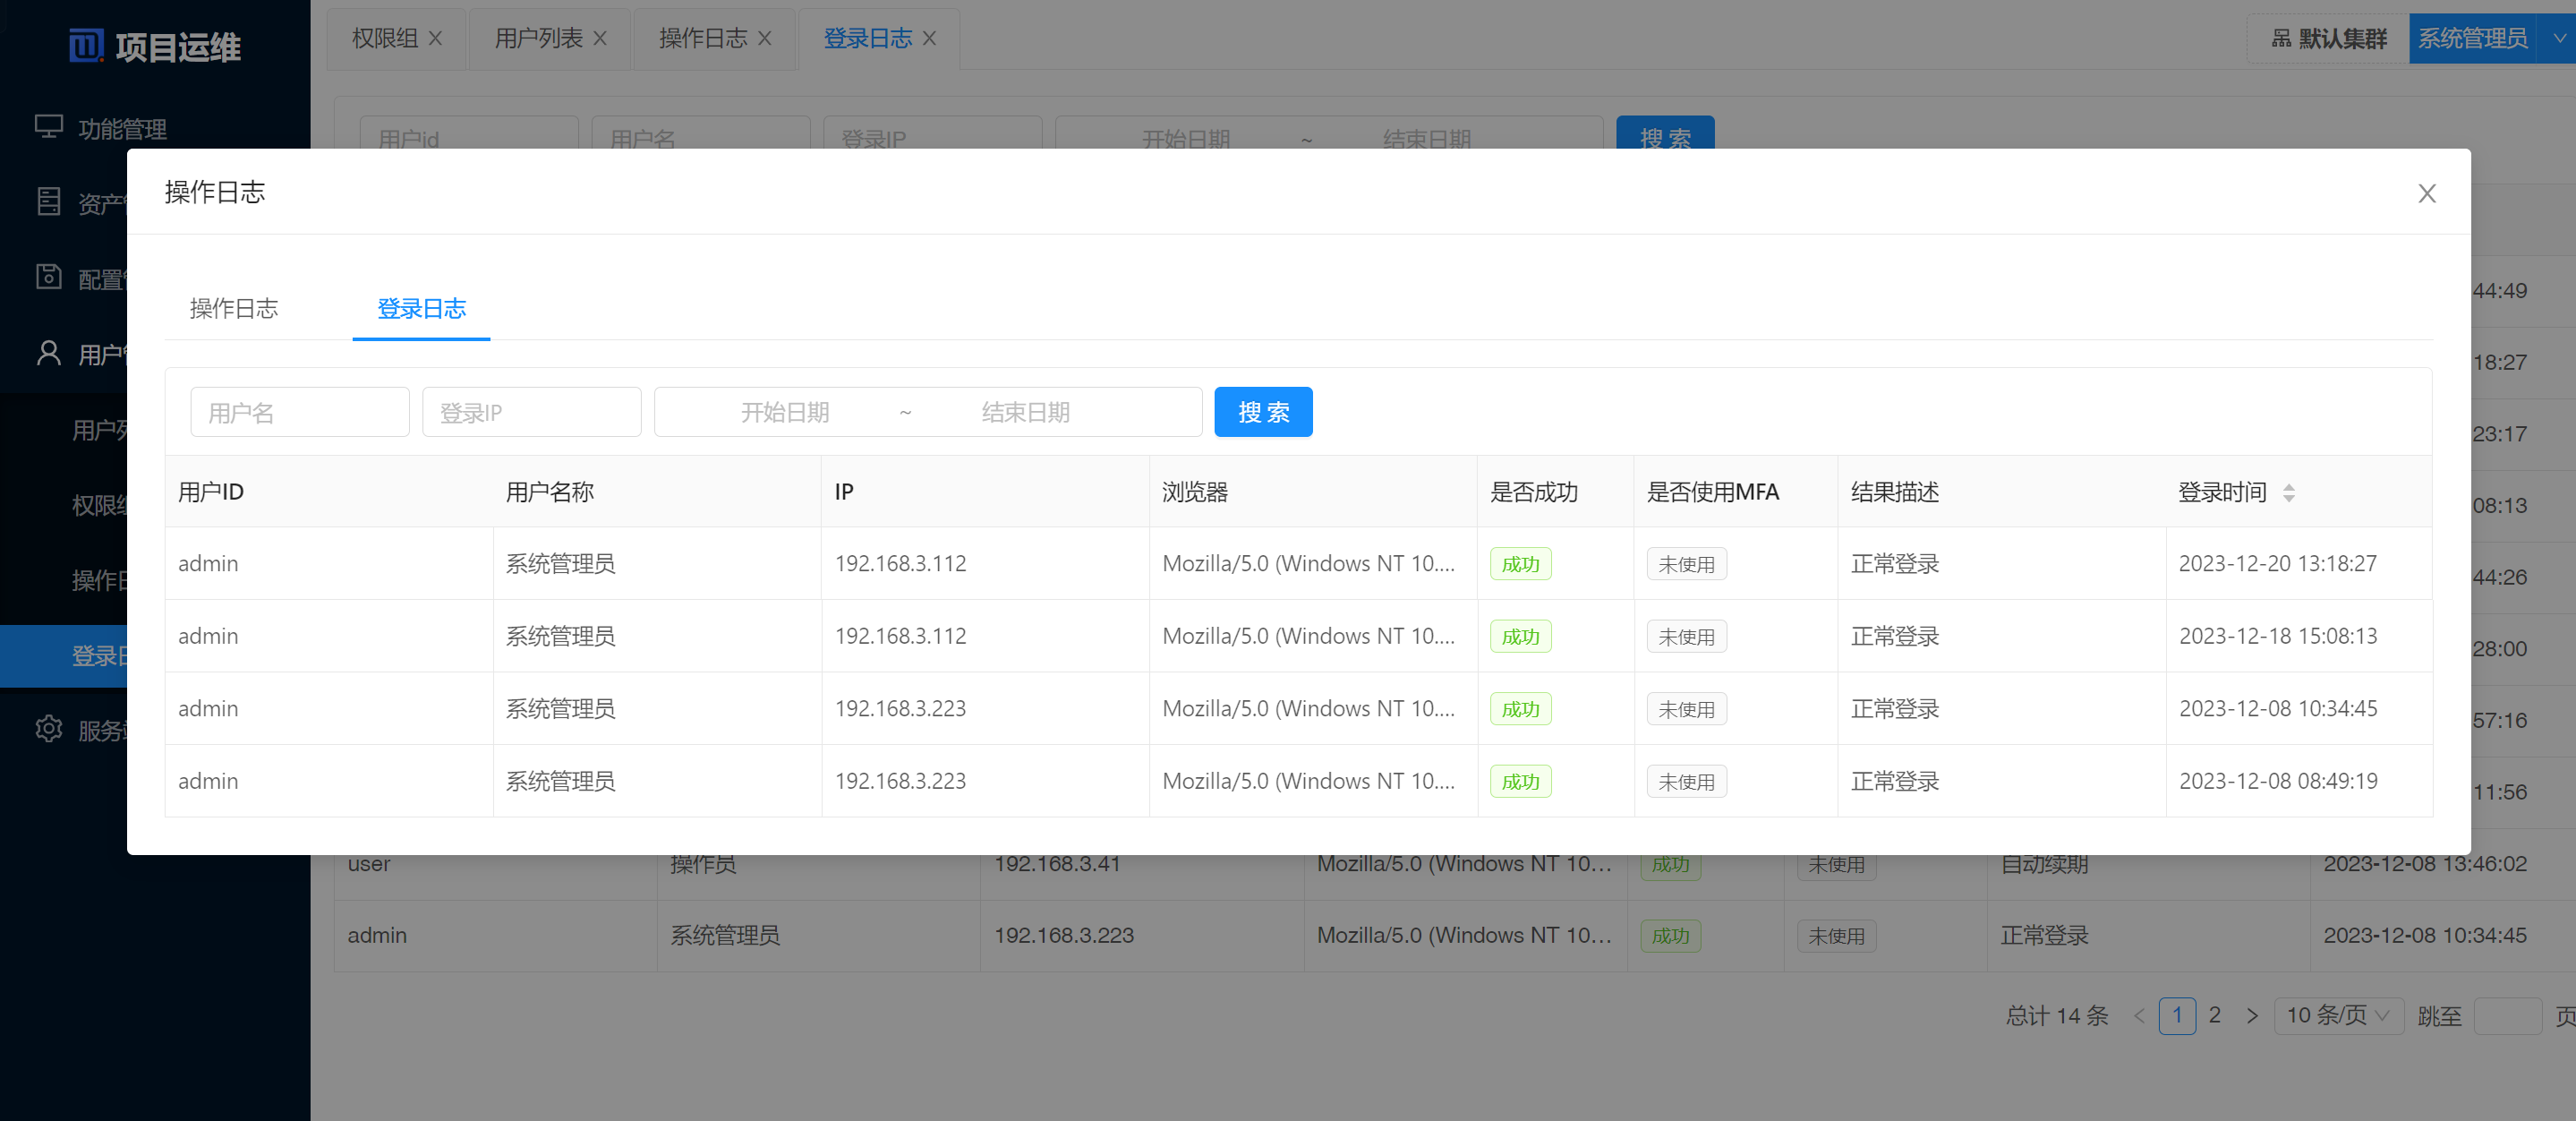
Task: Close the 权限组 tab with its X
Action: [436, 38]
